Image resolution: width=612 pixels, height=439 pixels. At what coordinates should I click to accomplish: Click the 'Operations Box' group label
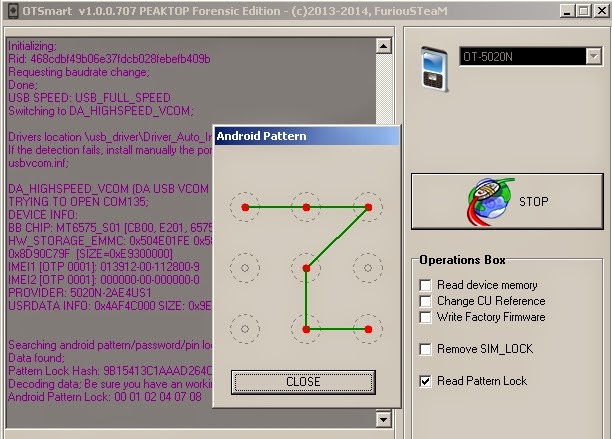pos(462,260)
